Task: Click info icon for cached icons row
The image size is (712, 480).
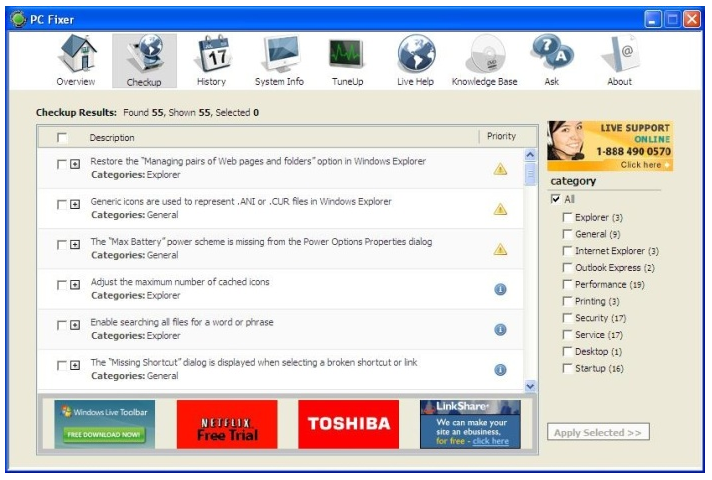Action: 500,289
